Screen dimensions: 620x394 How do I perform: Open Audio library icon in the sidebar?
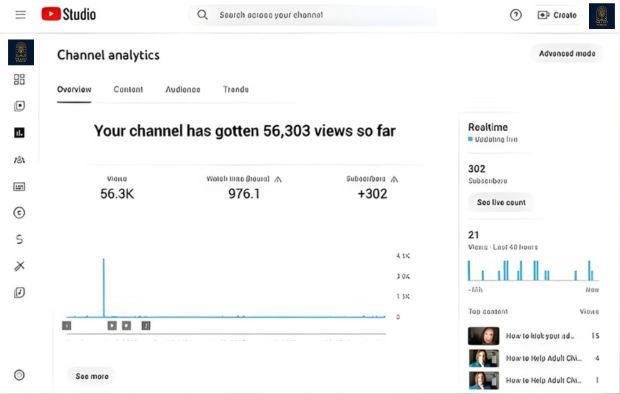(x=19, y=292)
